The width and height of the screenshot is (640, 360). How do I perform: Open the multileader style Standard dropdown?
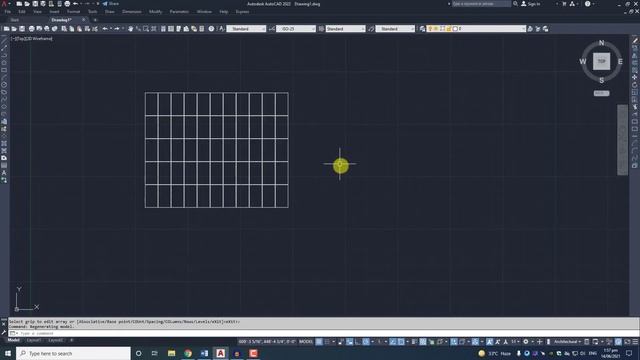pyautogui.click(x=395, y=29)
